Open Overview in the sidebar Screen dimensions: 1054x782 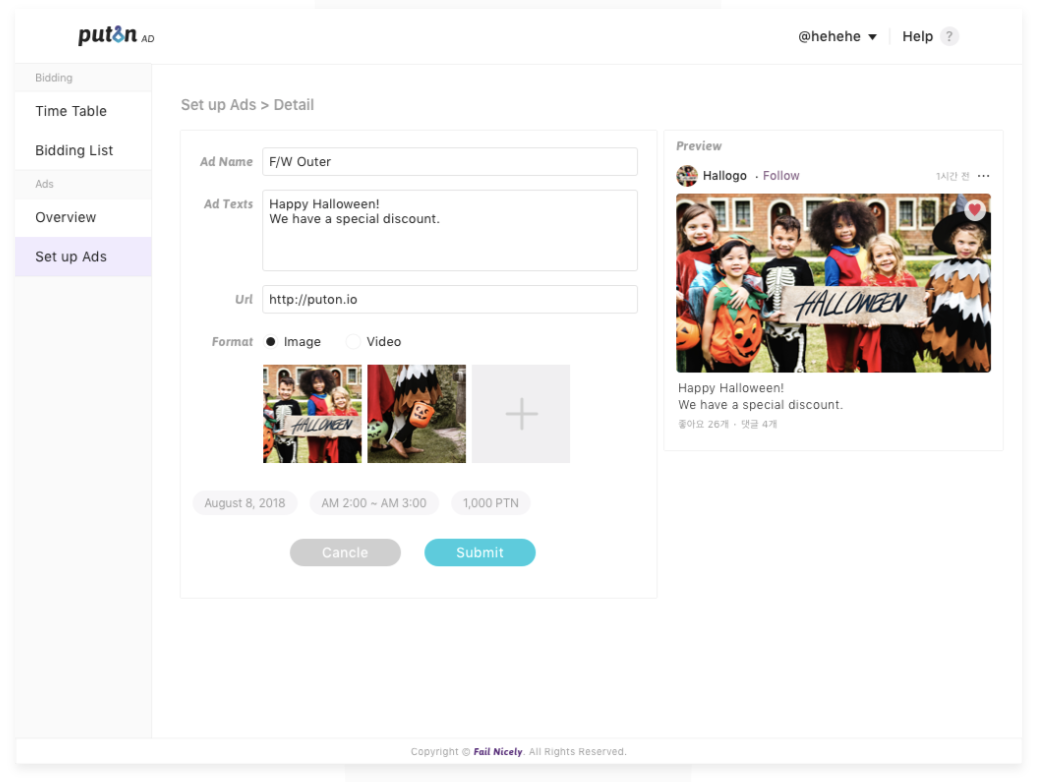pyautogui.click(x=83, y=217)
